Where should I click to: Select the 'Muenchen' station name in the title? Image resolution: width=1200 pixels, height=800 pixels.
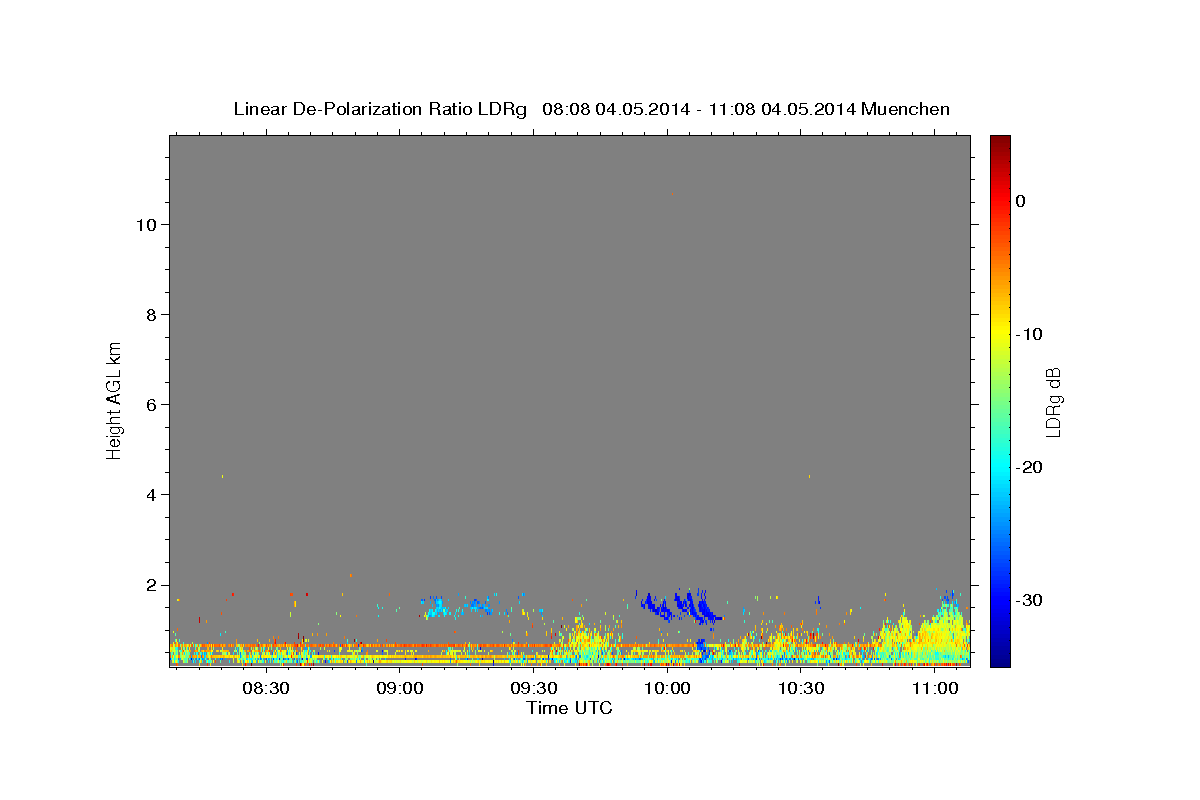[x=905, y=109]
